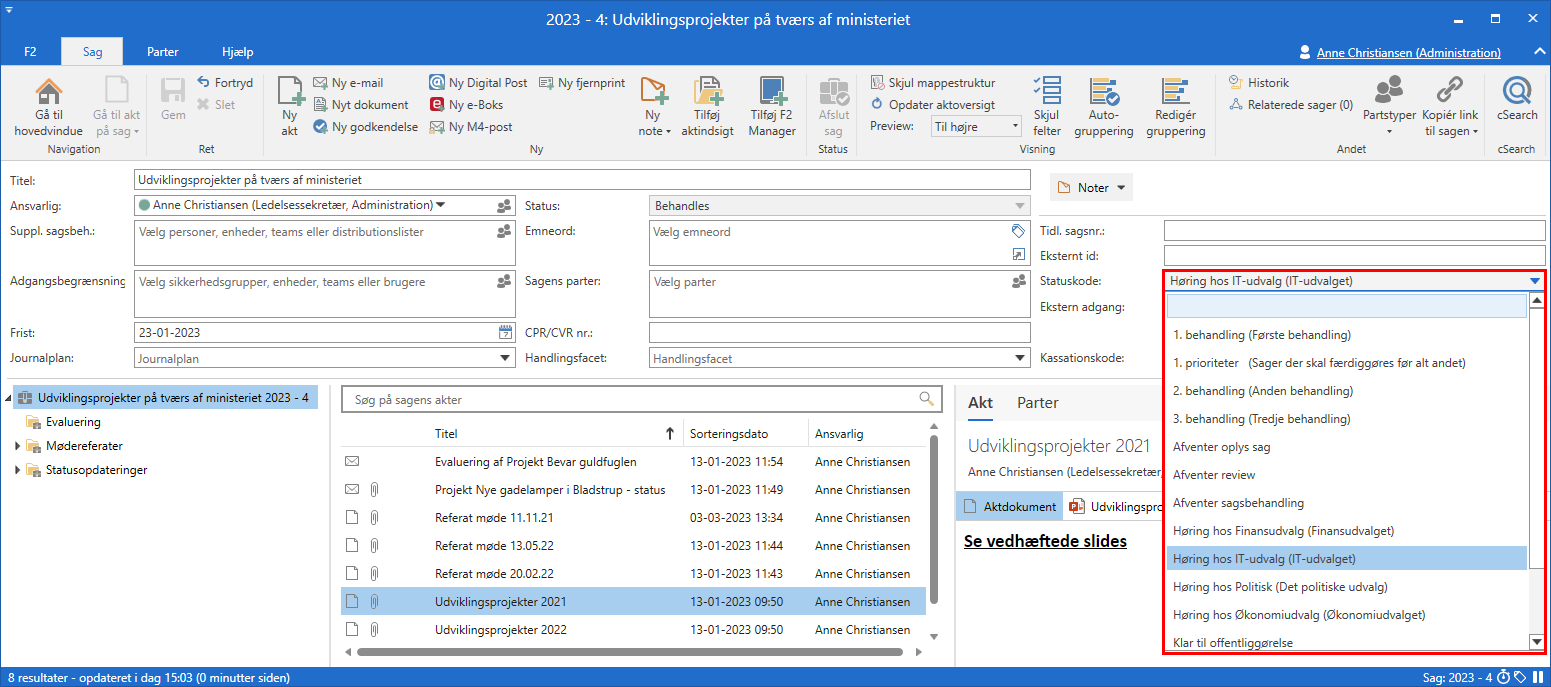Click the Tilføj F2 Manager icon
The image size is (1551, 687).
click(772, 106)
